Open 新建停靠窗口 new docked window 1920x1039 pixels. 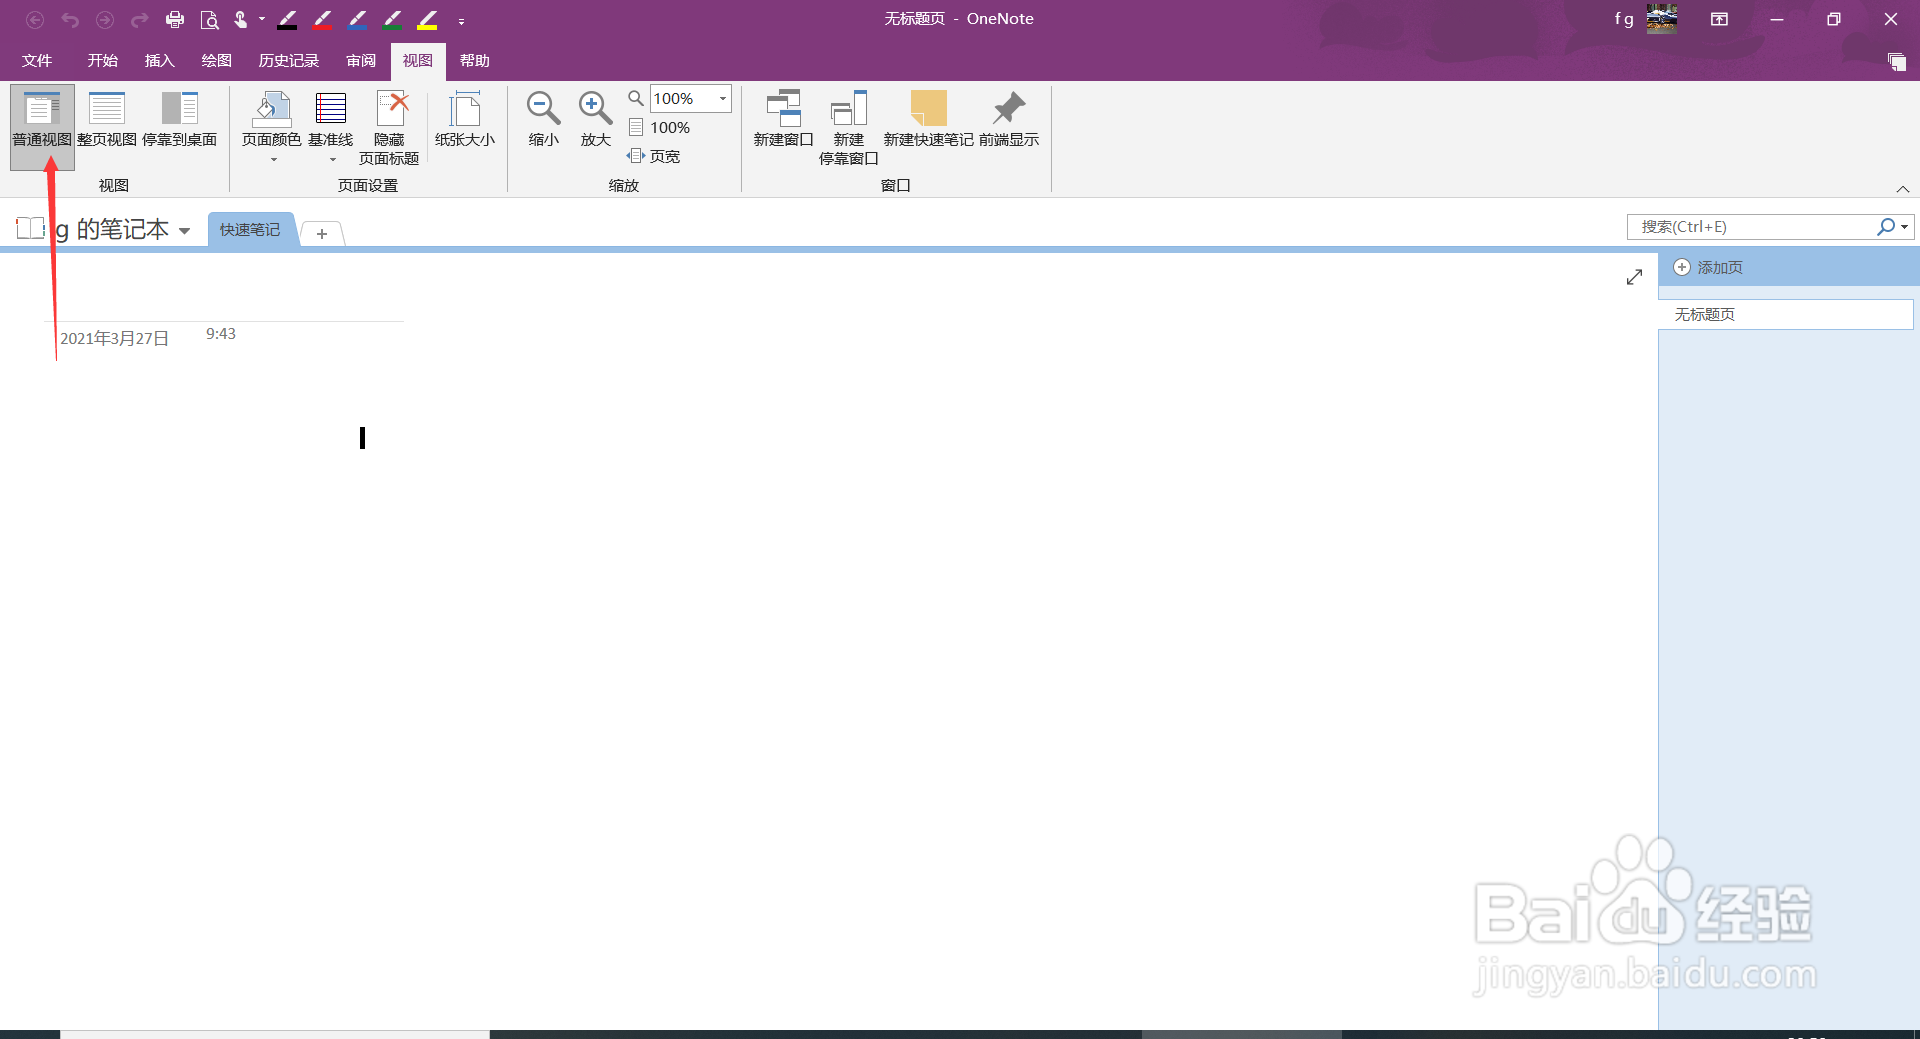[x=849, y=128]
